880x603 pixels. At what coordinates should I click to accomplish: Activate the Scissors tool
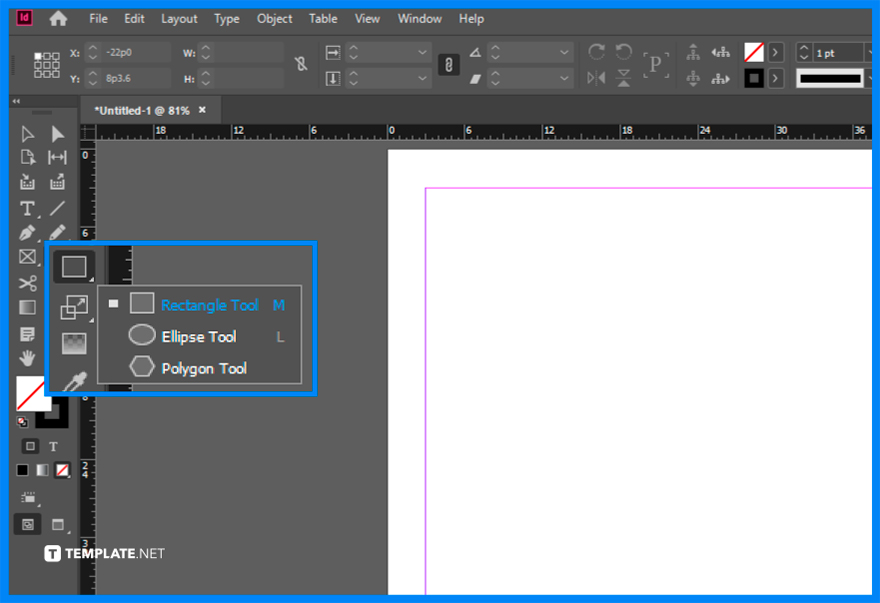coord(27,282)
